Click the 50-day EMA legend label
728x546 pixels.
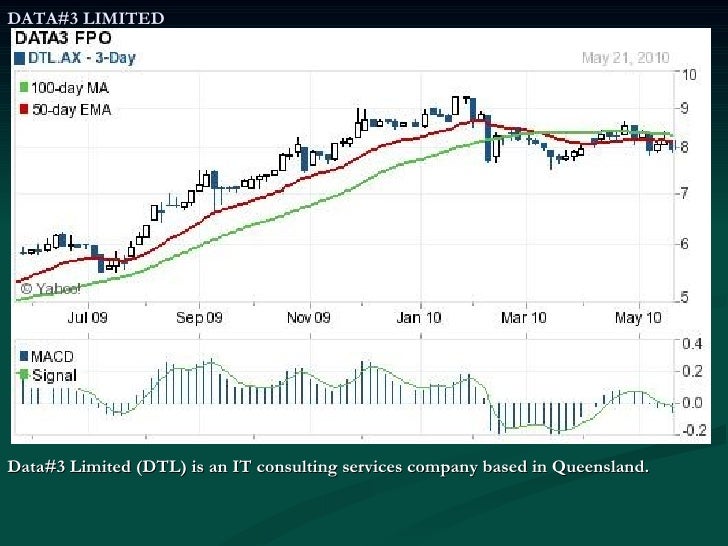tap(72, 110)
